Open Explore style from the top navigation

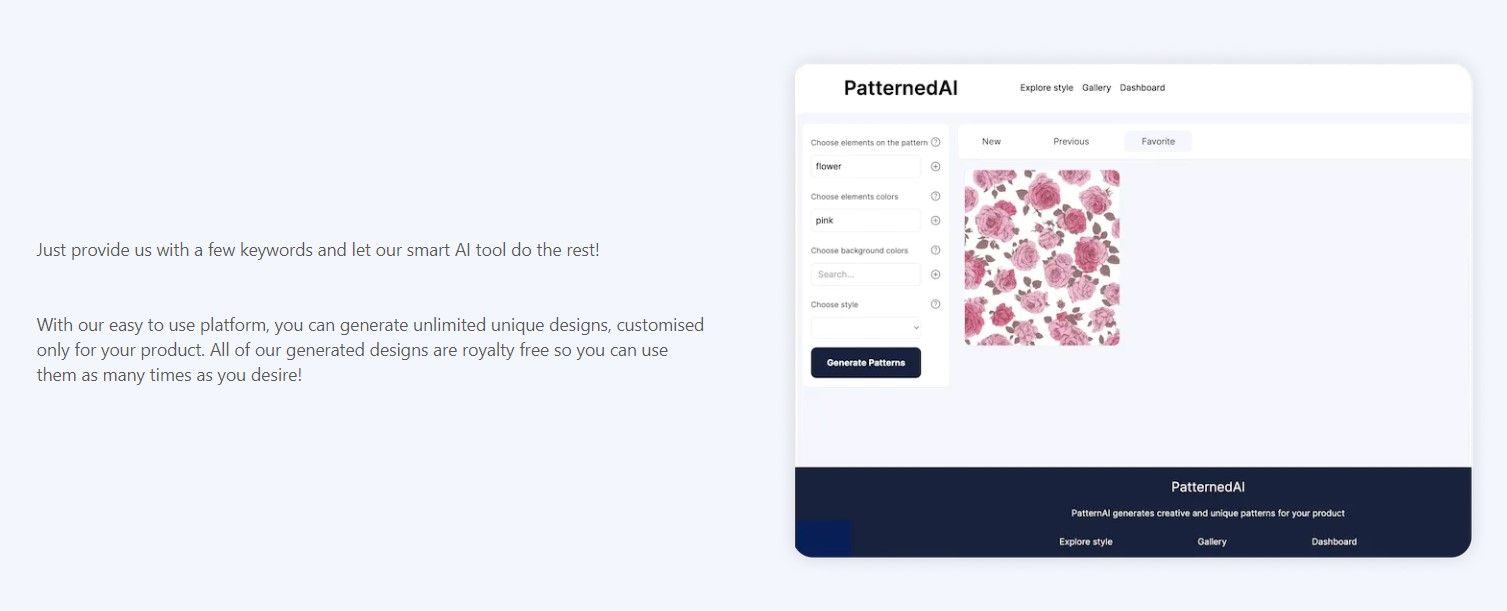tap(1046, 87)
